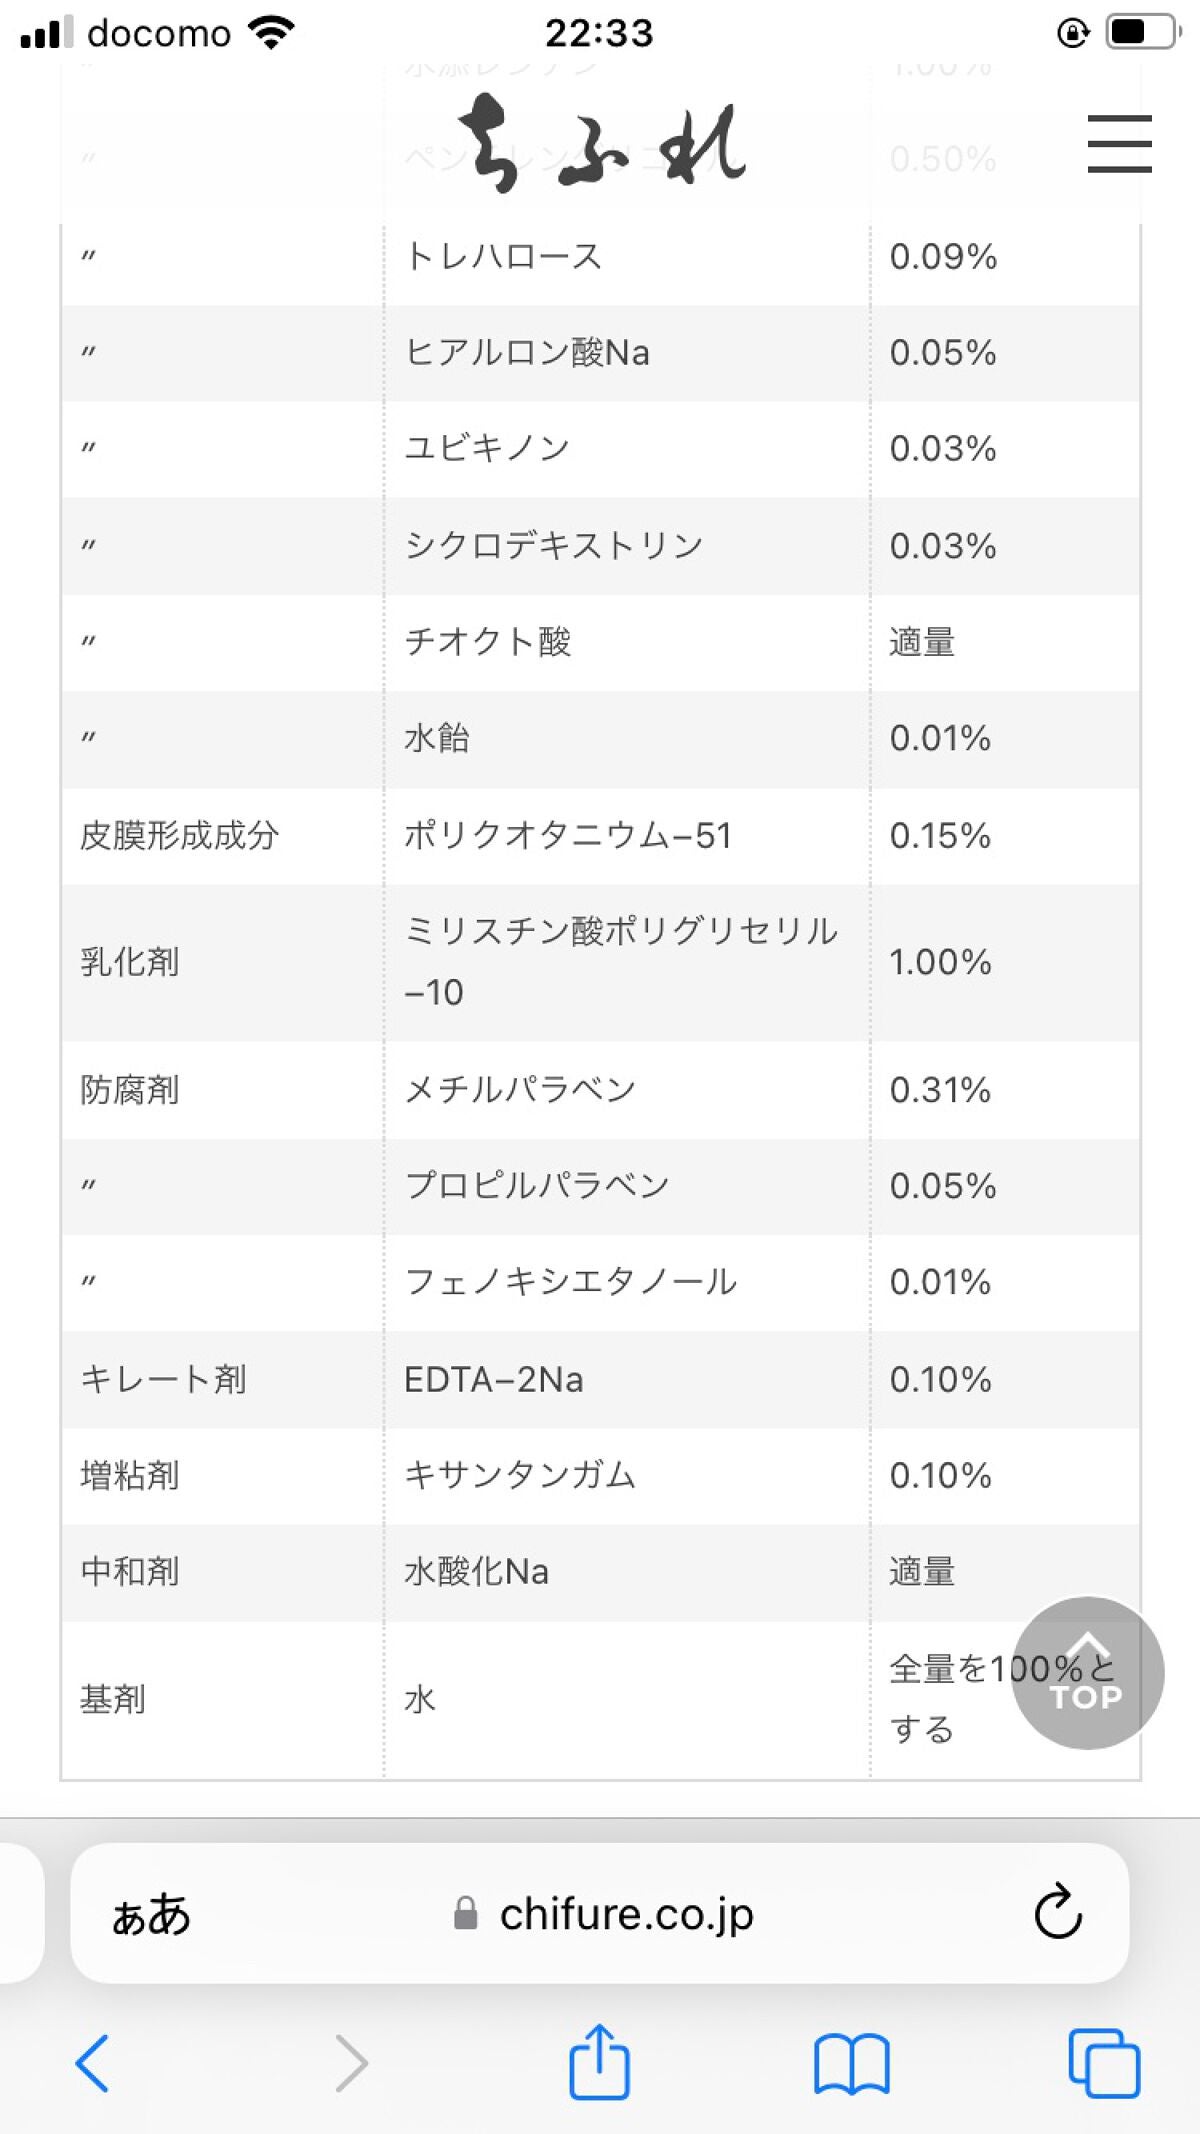Image resolution: width=1200 pixels, height=2134 pixels.
Task: Tap the キサンタンガム ingredient row
Action: pos(520,1476)
